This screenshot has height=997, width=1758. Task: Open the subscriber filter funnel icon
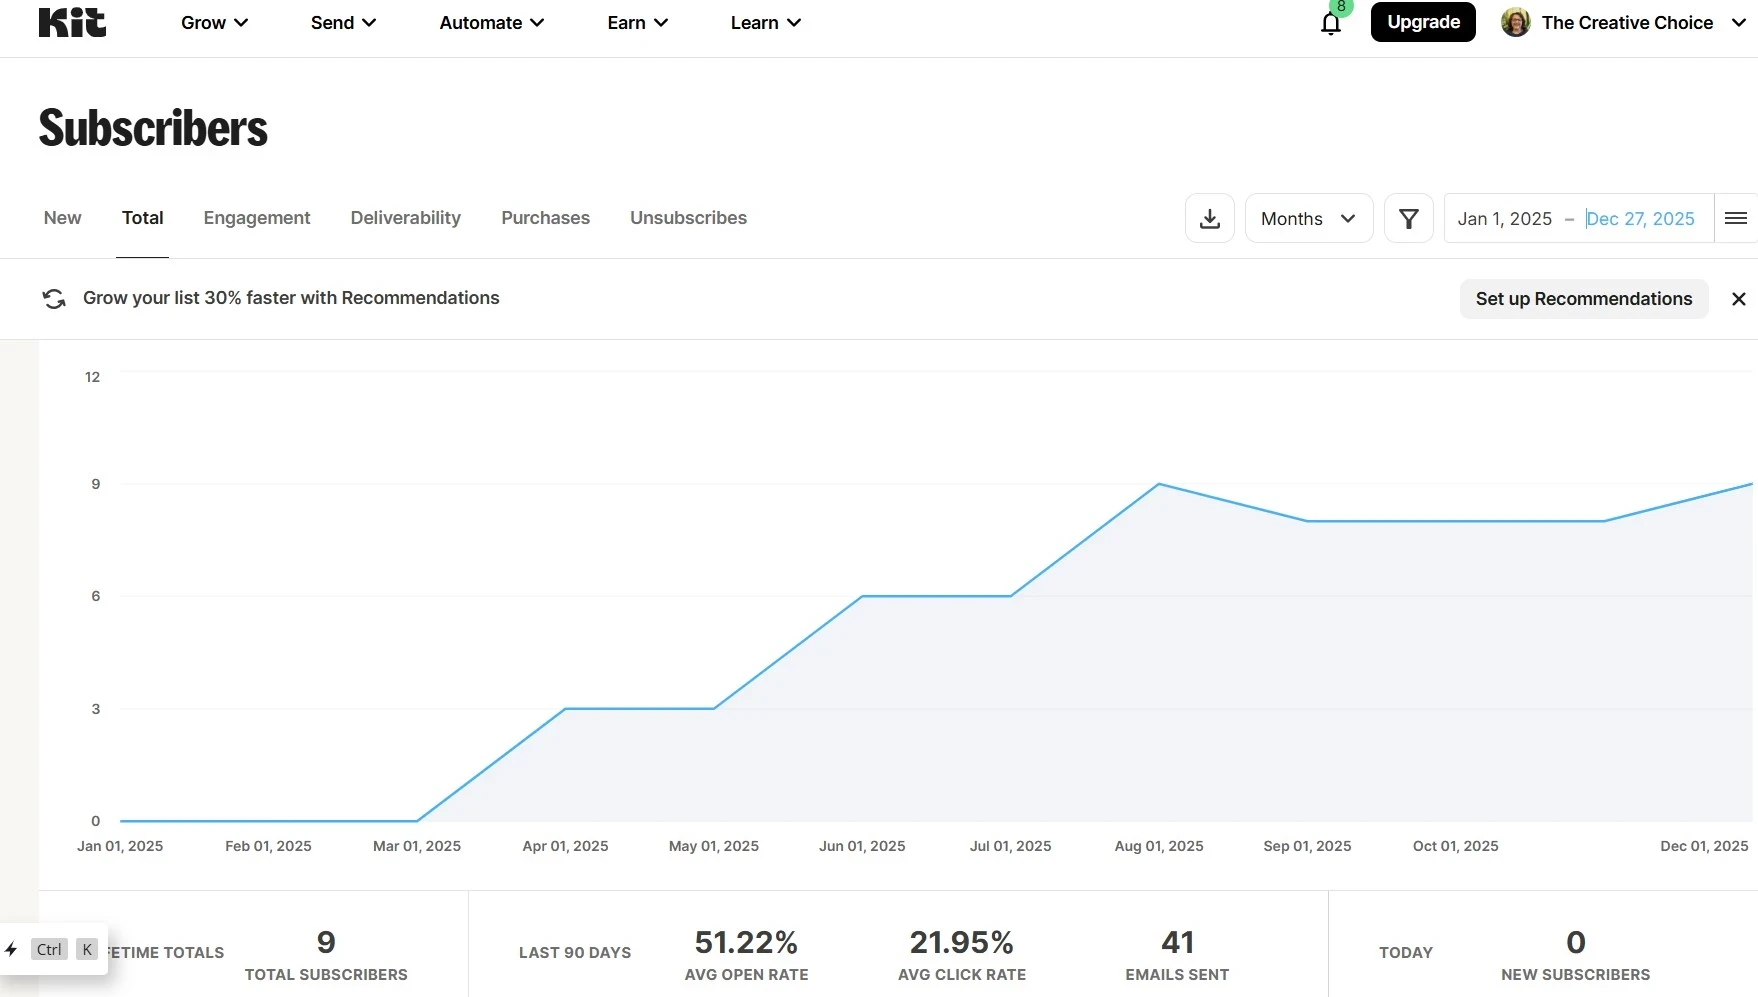tap(1408, 218)
